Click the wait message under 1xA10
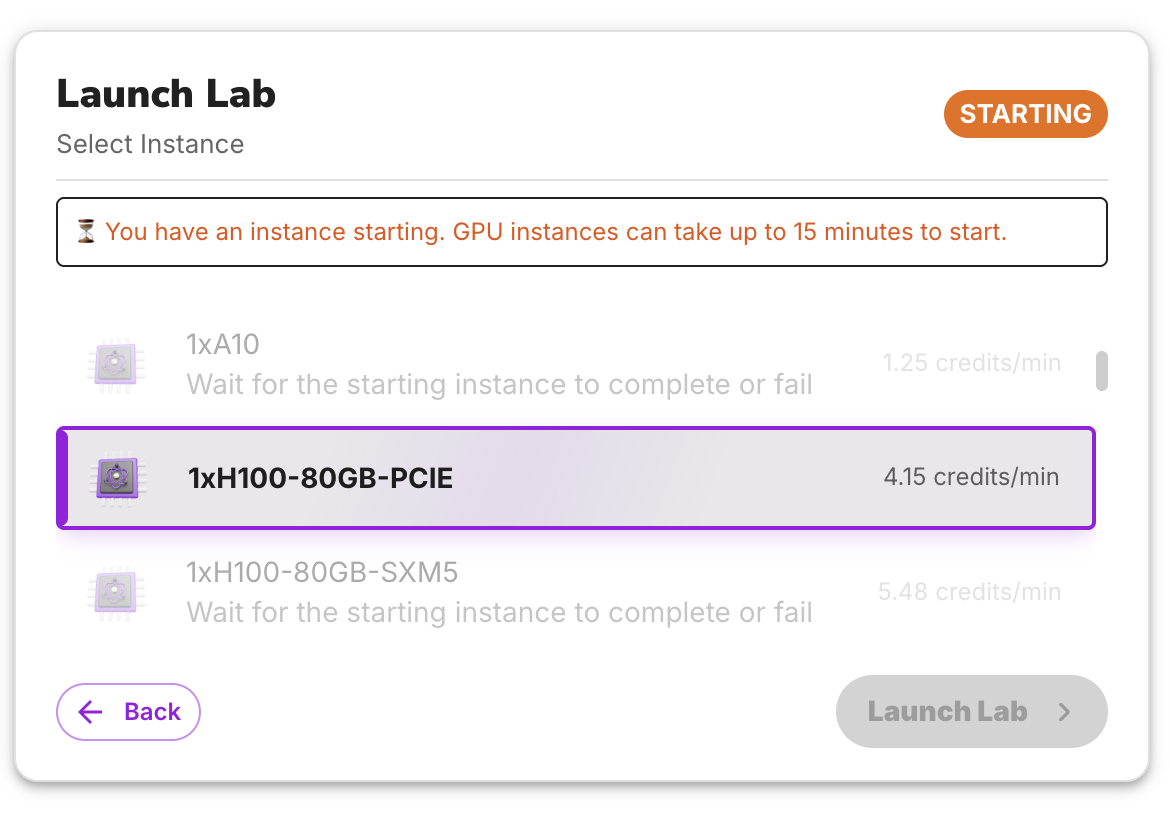Image resolution: width=1170 pixels, height=818 pixels. point(499,384)
